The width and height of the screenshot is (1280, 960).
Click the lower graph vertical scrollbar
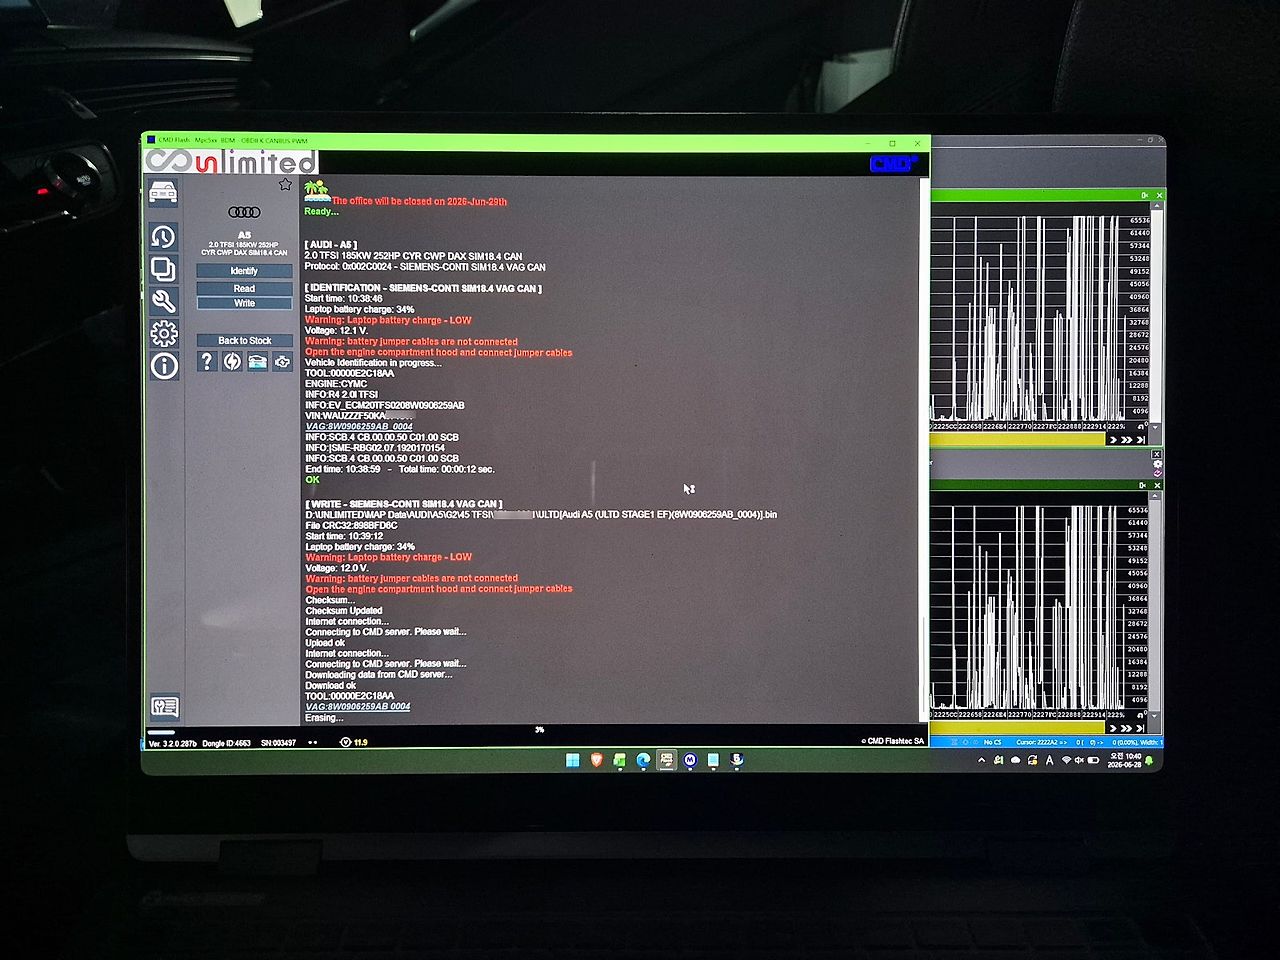(x=1156, y=605)
